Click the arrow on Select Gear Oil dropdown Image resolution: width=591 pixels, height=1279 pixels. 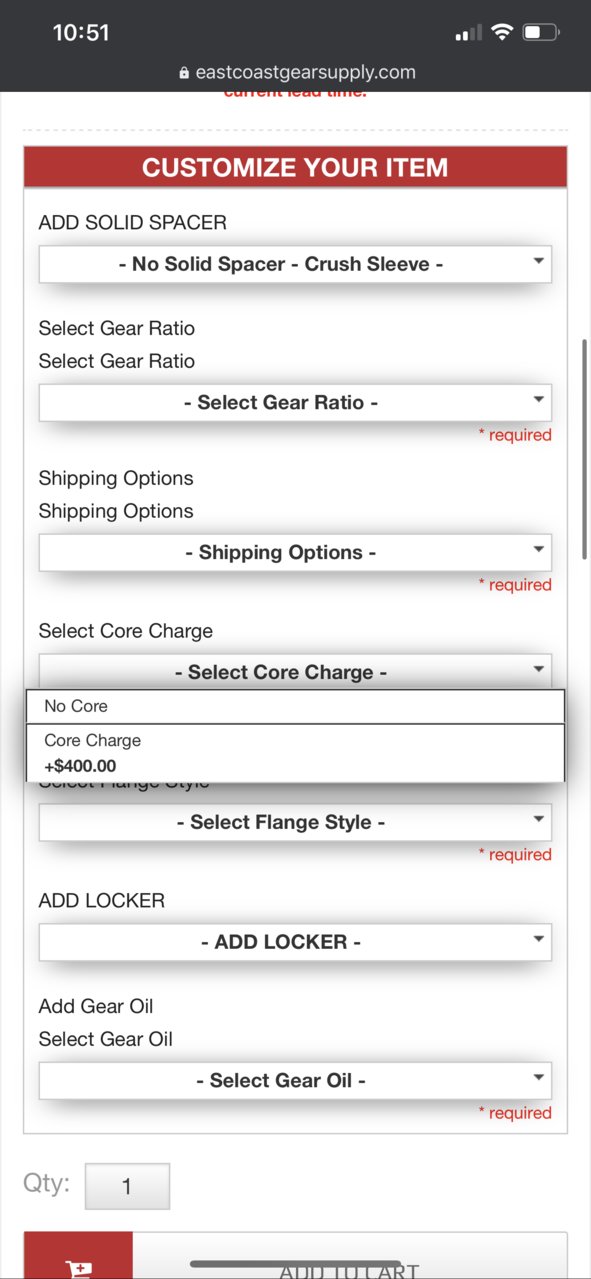(538, 1078)
